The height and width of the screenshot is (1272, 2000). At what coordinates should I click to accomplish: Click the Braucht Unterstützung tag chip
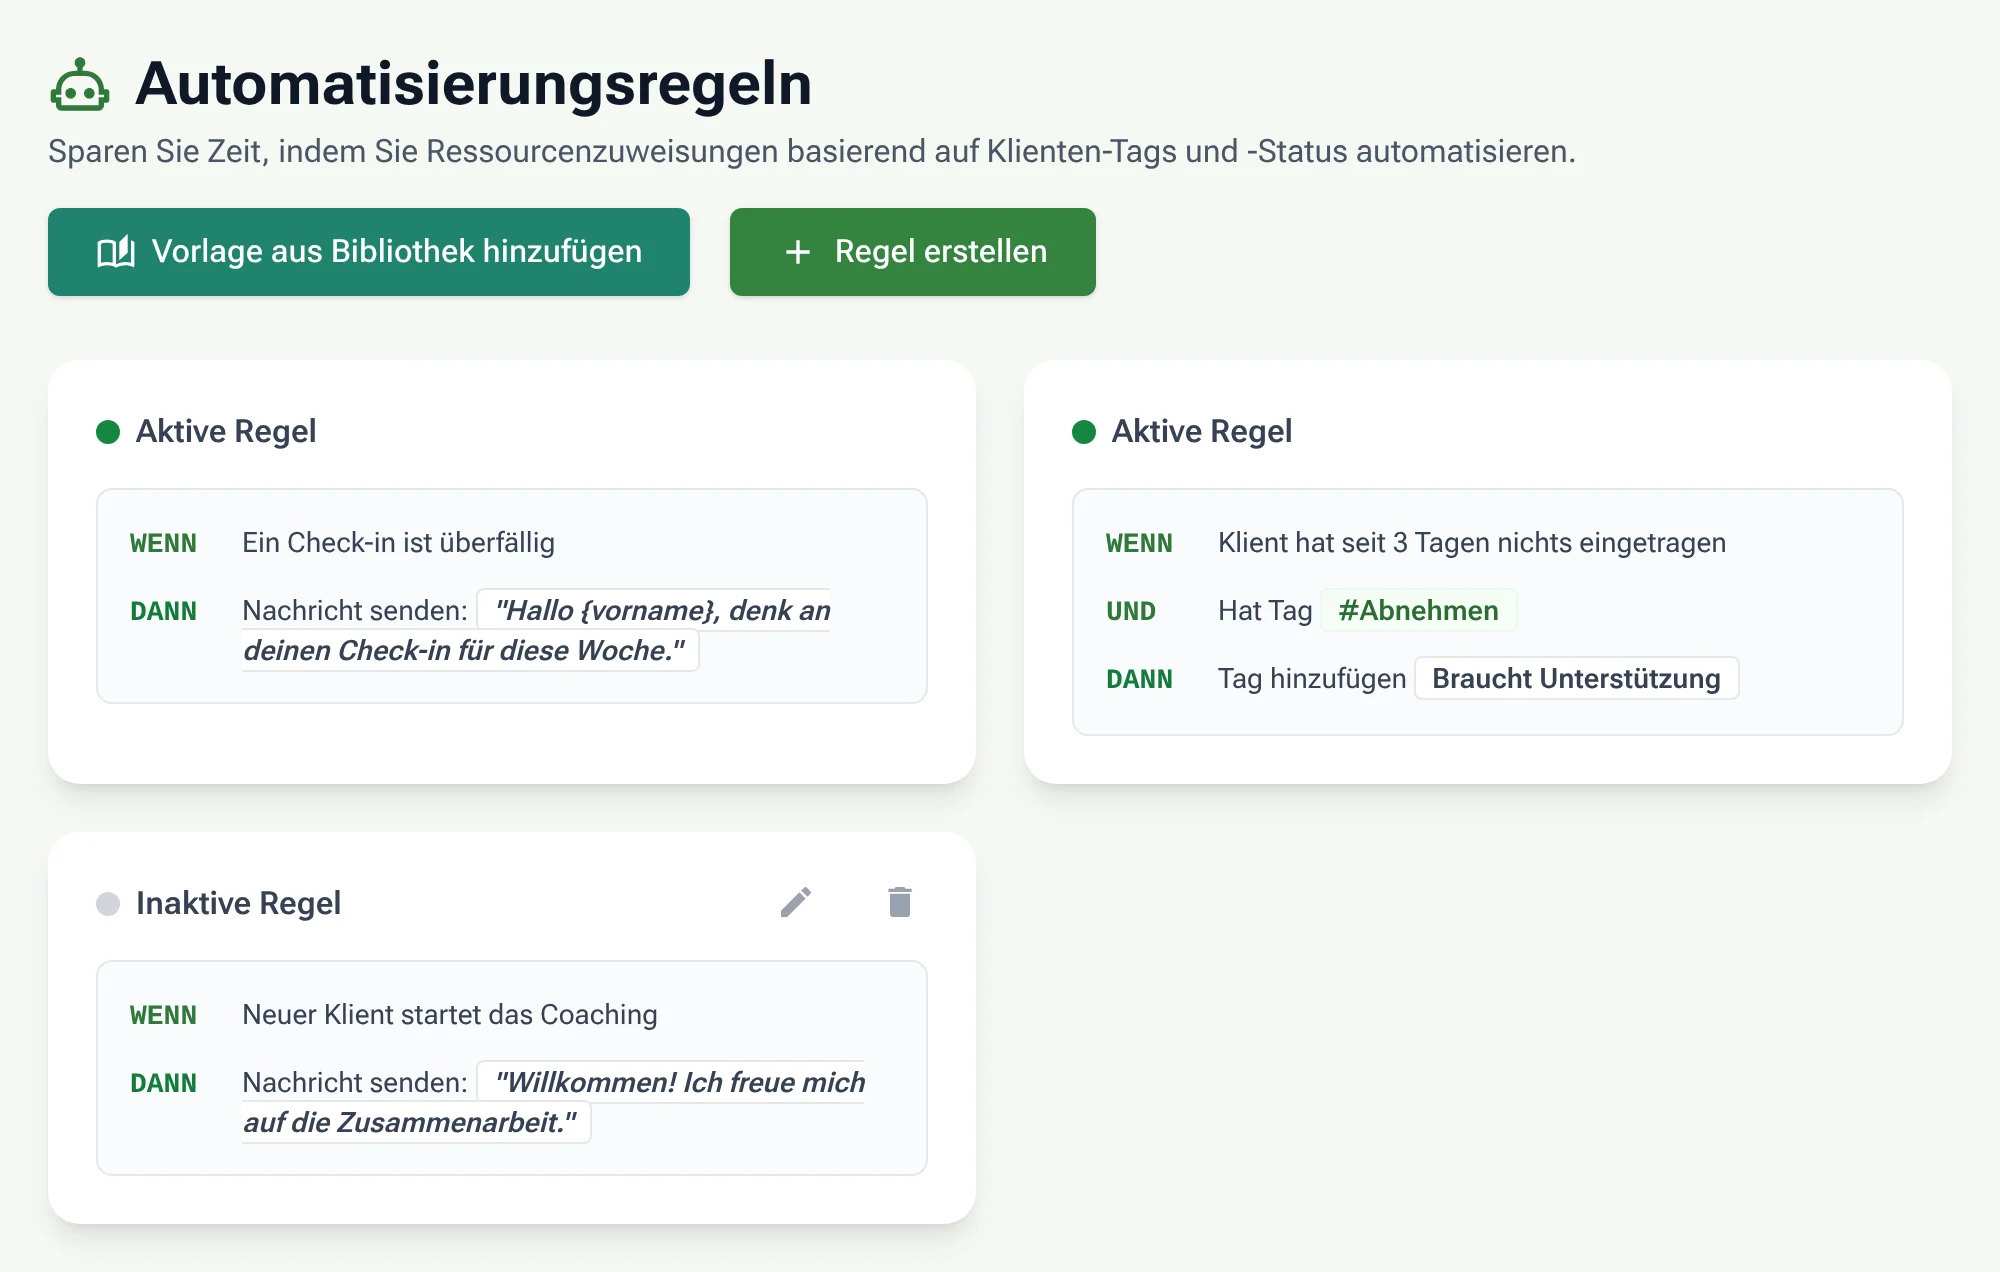tap(1577, 678)
